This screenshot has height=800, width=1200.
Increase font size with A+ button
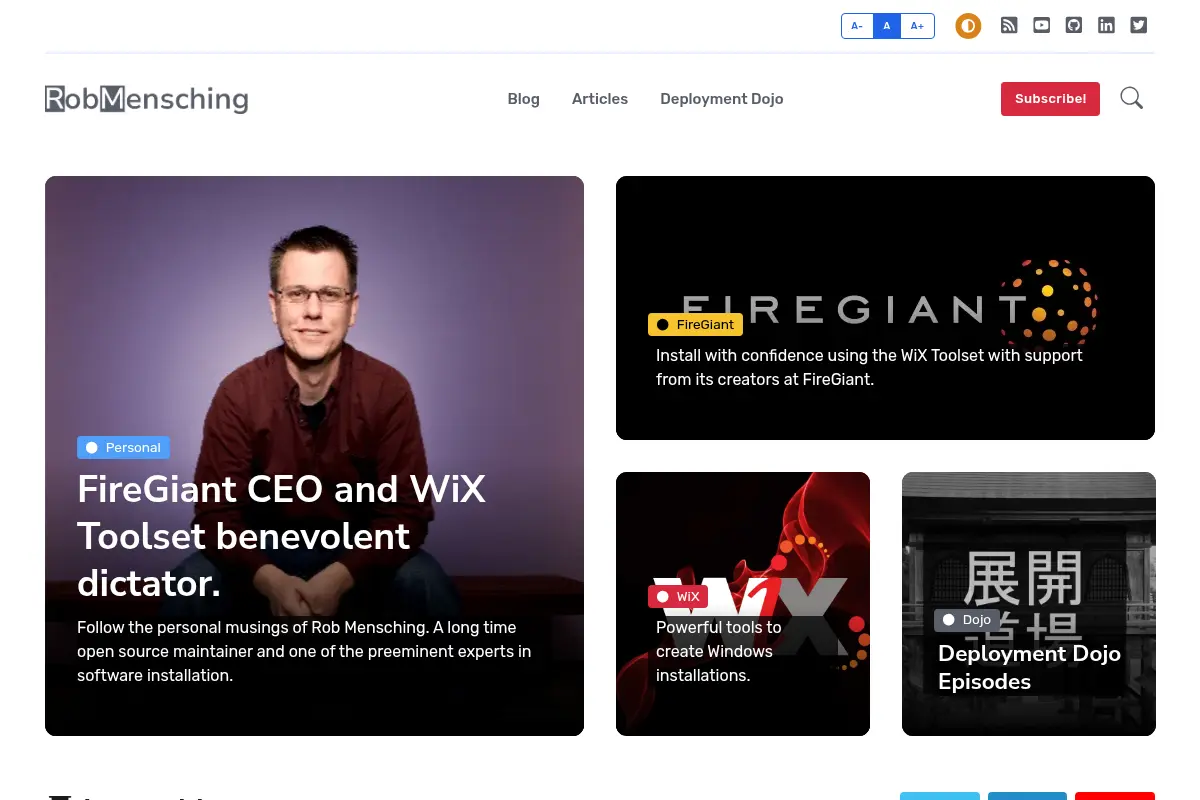(x=917, y=26)
